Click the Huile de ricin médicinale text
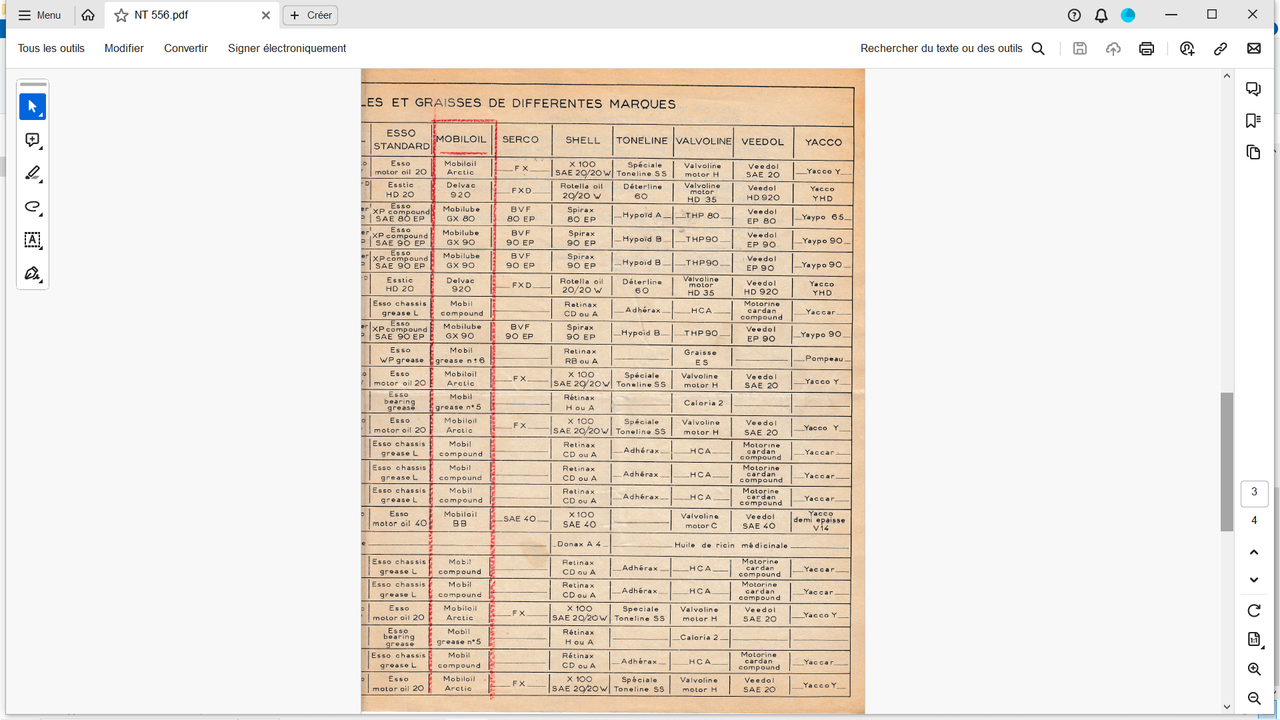1280x720 pixels. tap(731, 545)
